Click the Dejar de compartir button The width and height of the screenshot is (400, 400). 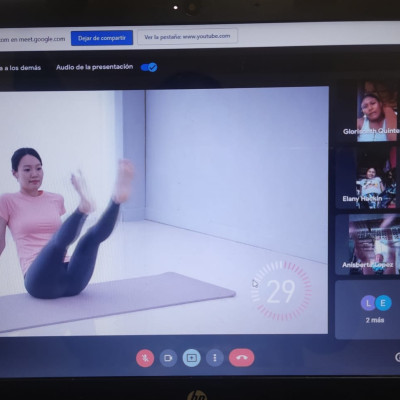tap(102, 38)
